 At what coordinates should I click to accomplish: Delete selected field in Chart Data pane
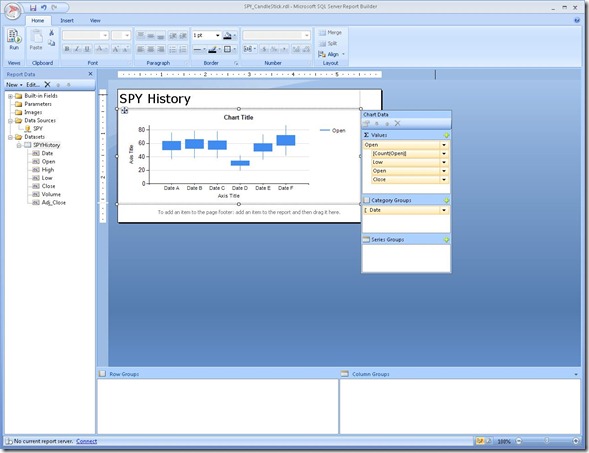[397, 123]
